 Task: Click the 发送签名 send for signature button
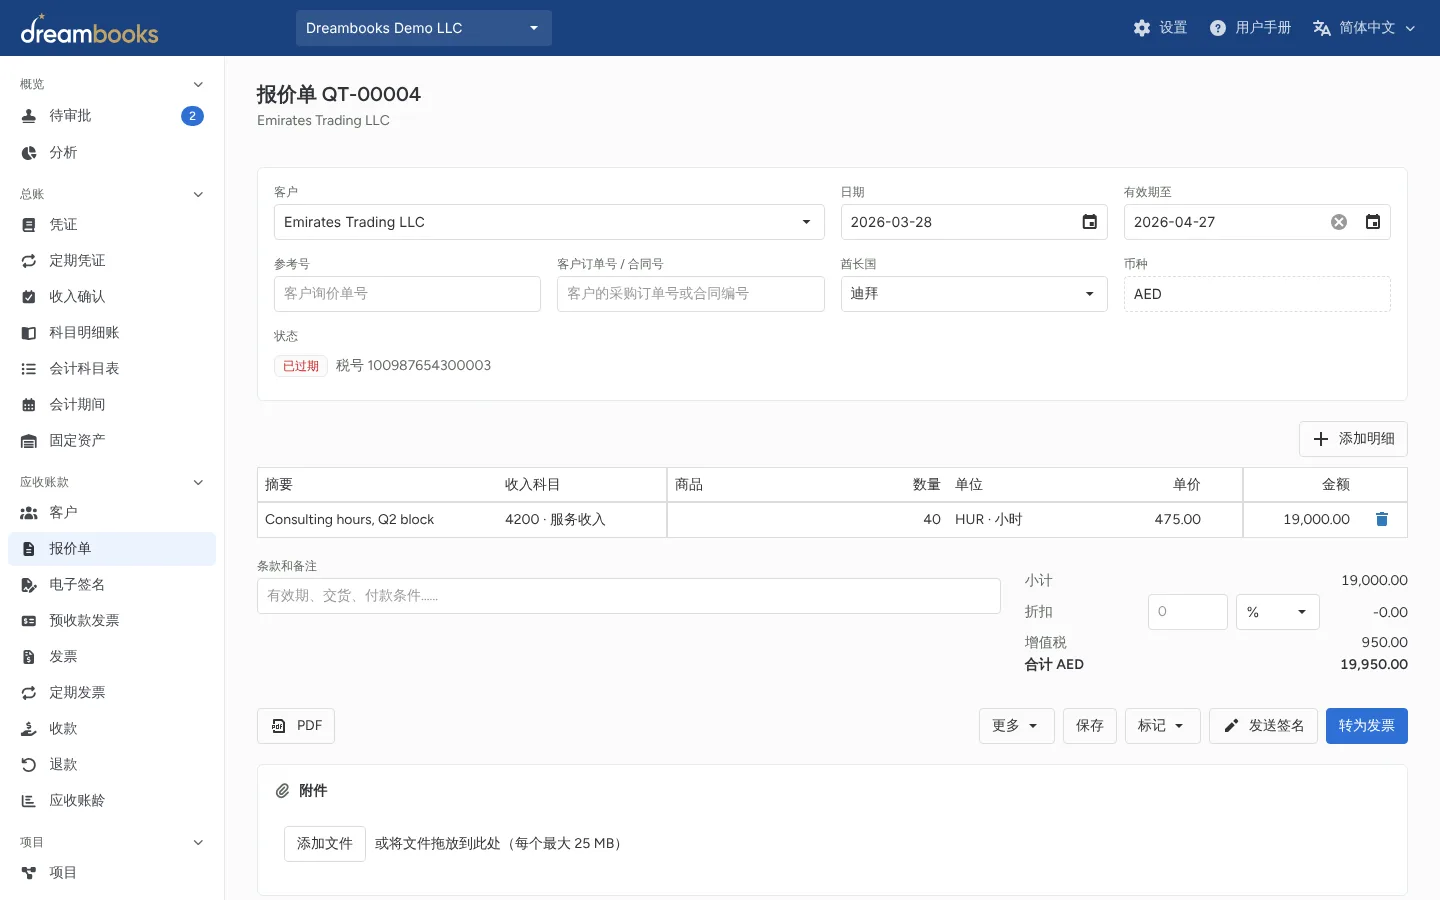point(1263,726)
